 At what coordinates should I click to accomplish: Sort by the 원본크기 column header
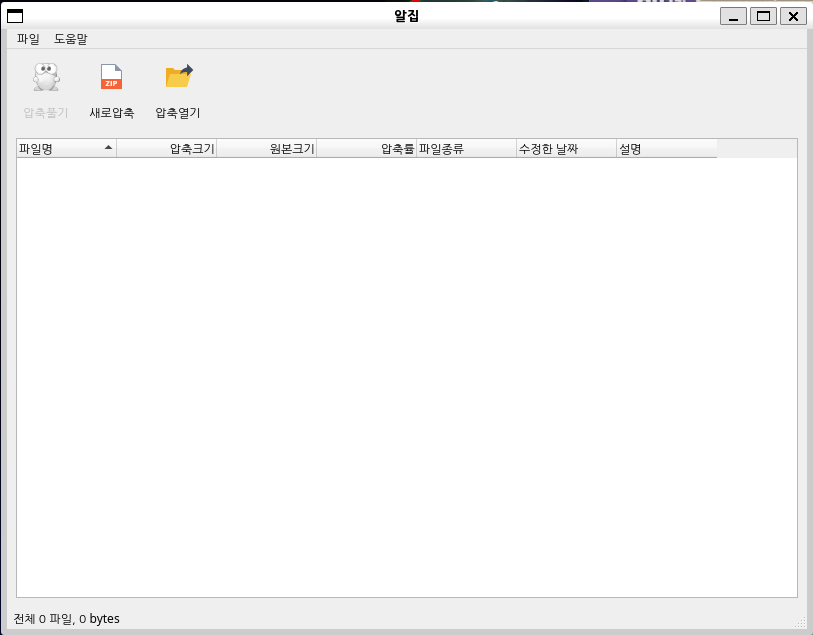tap(267, 149)
